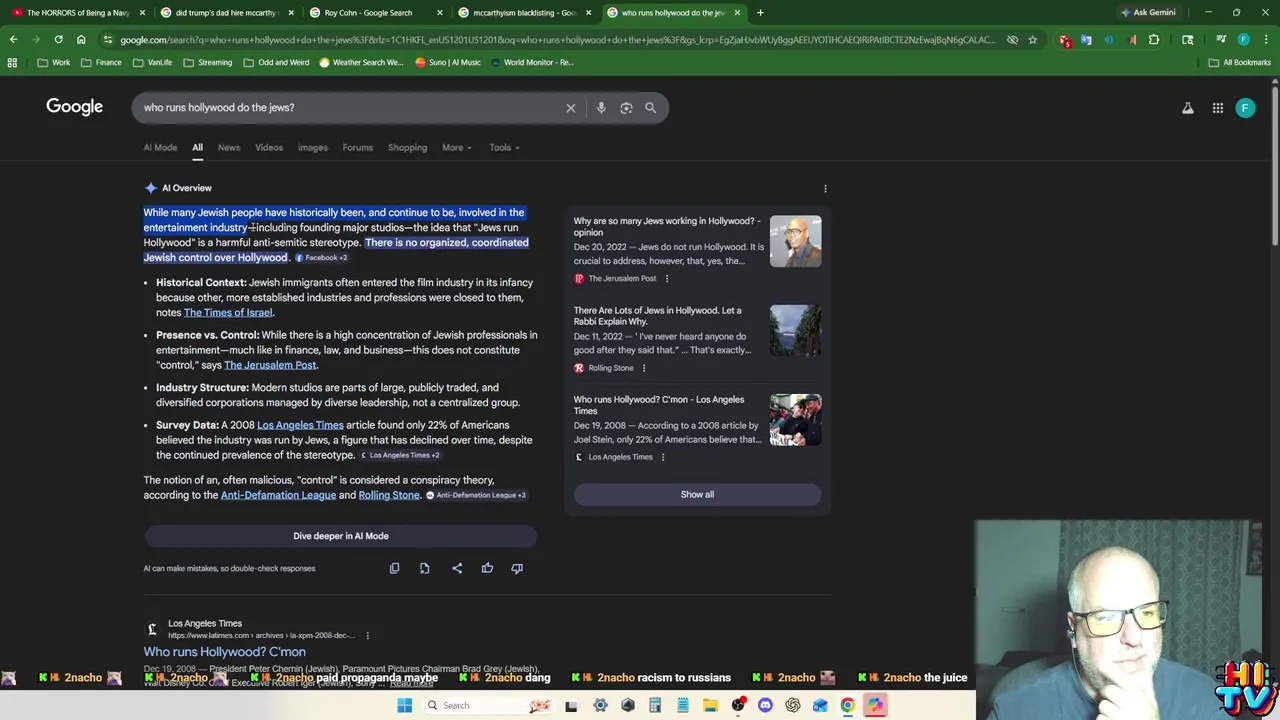Open Chrome home page
This screenshot has width=1280, height=720.
click(81, 40)
